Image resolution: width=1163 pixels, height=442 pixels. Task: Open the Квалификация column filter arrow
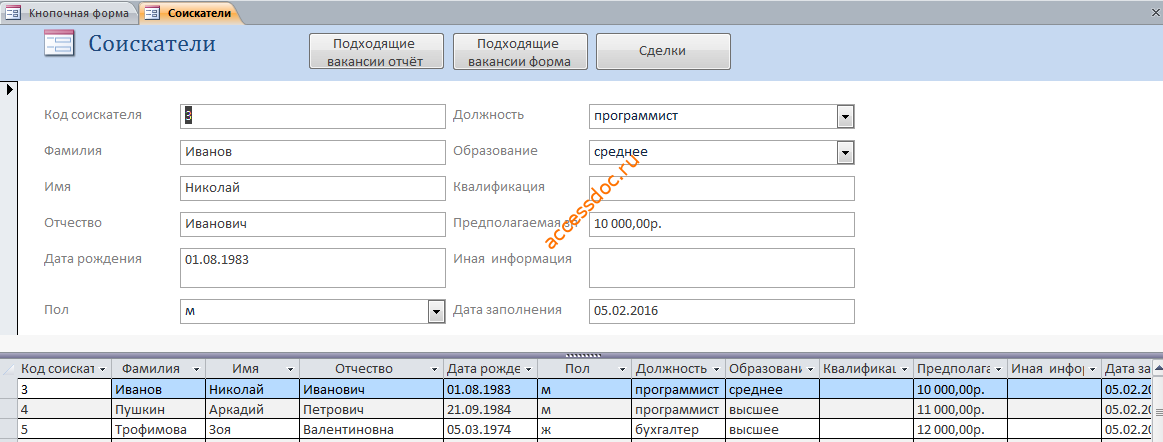click(x=903, y=369)
